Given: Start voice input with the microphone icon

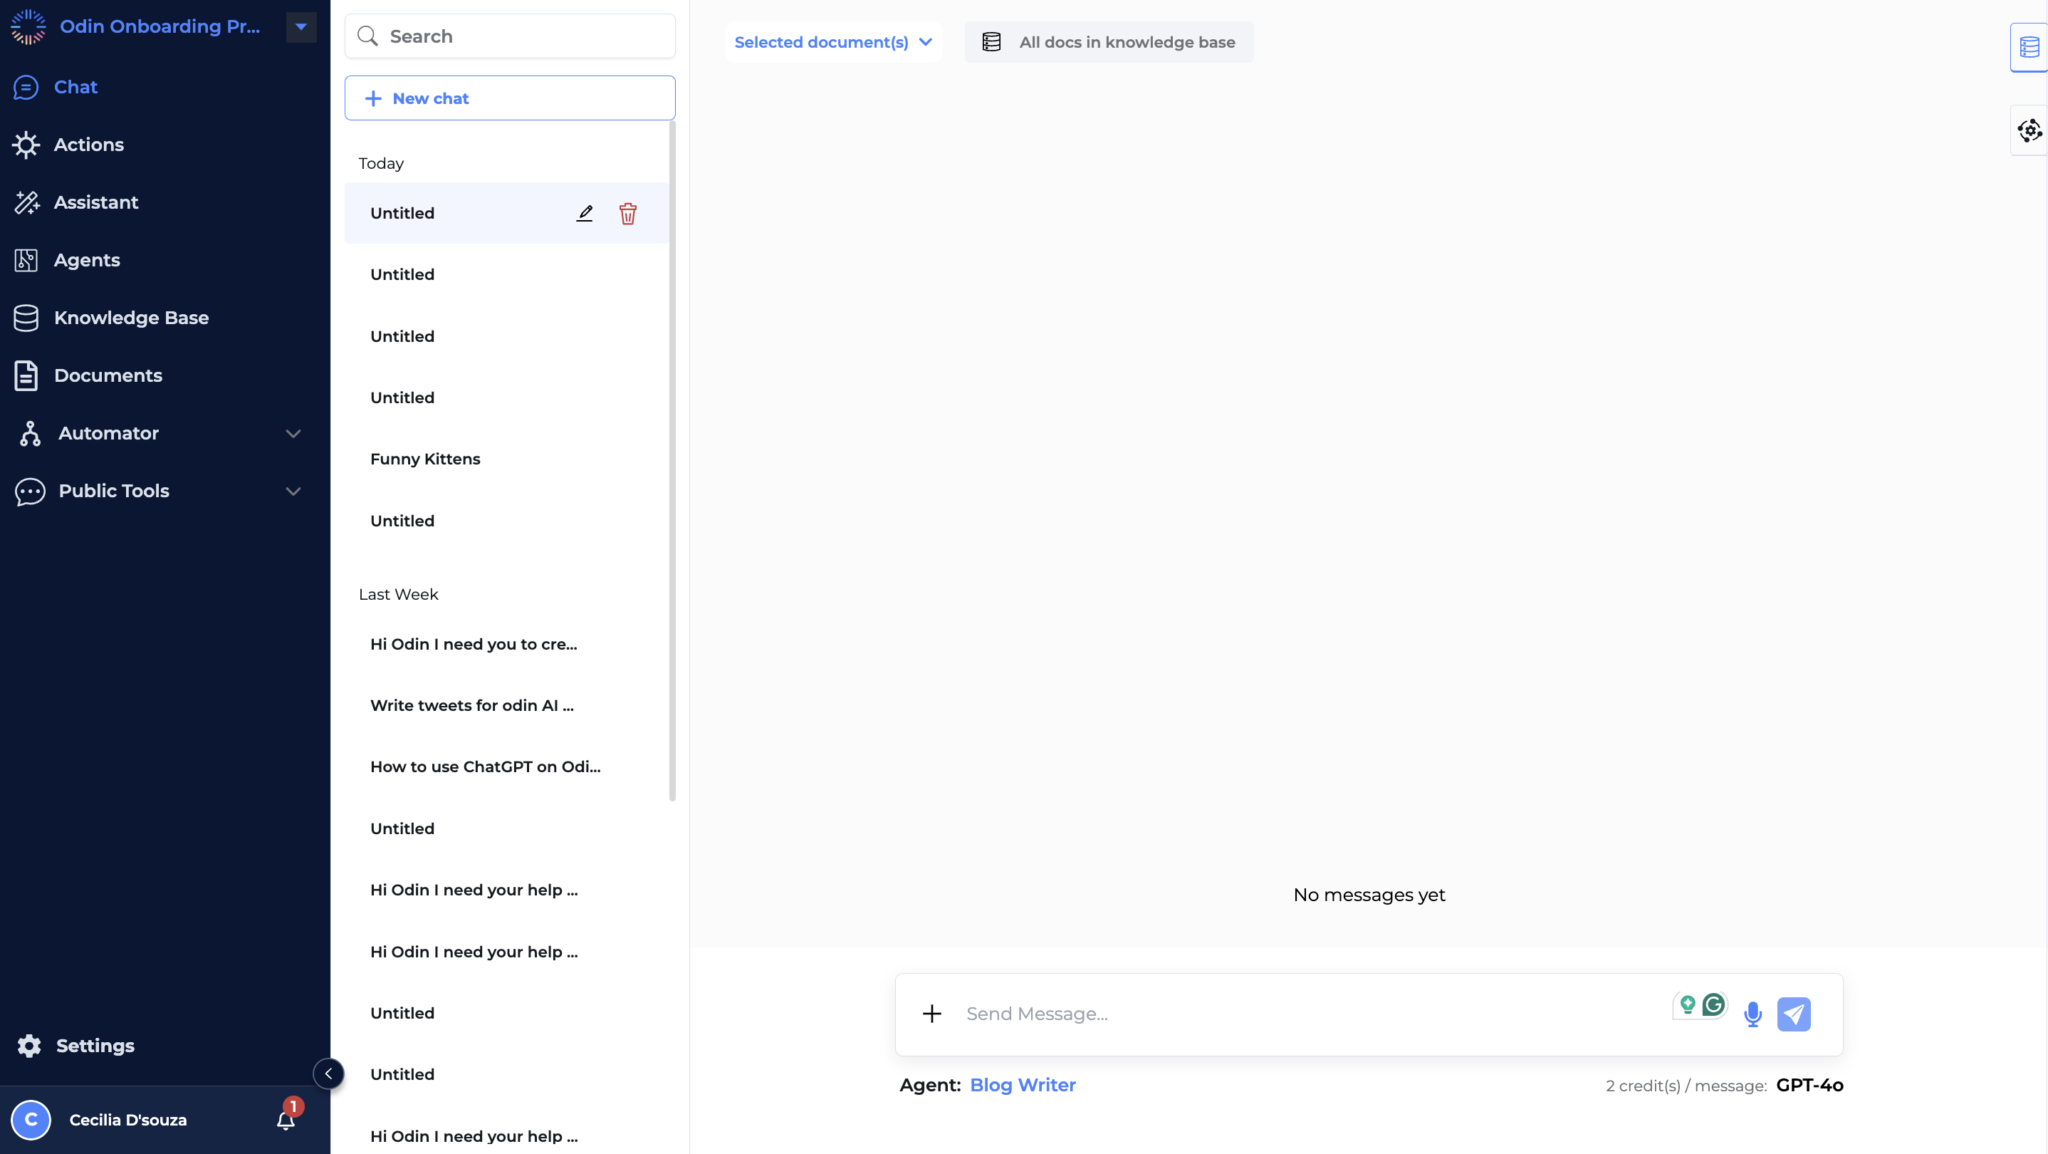Looking at the screenshot, I should pyautogui.click(x=1752, y=1013).
